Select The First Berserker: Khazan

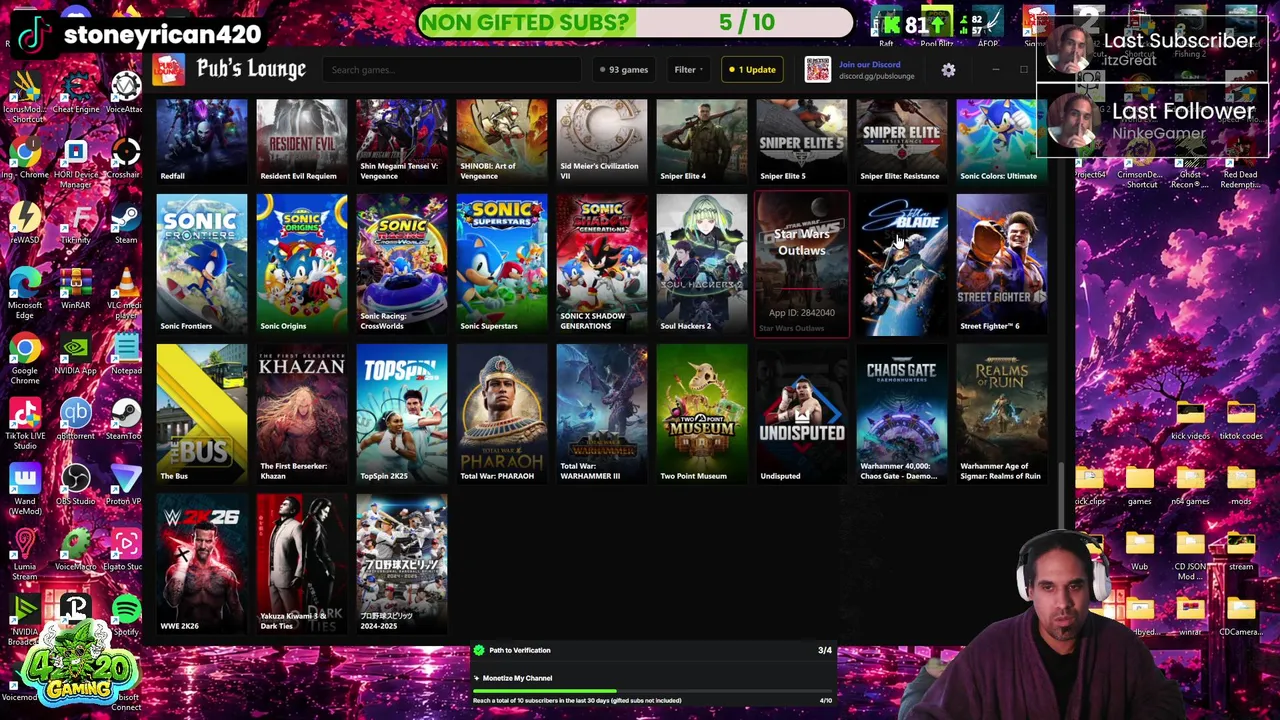(x=301, y=414)
